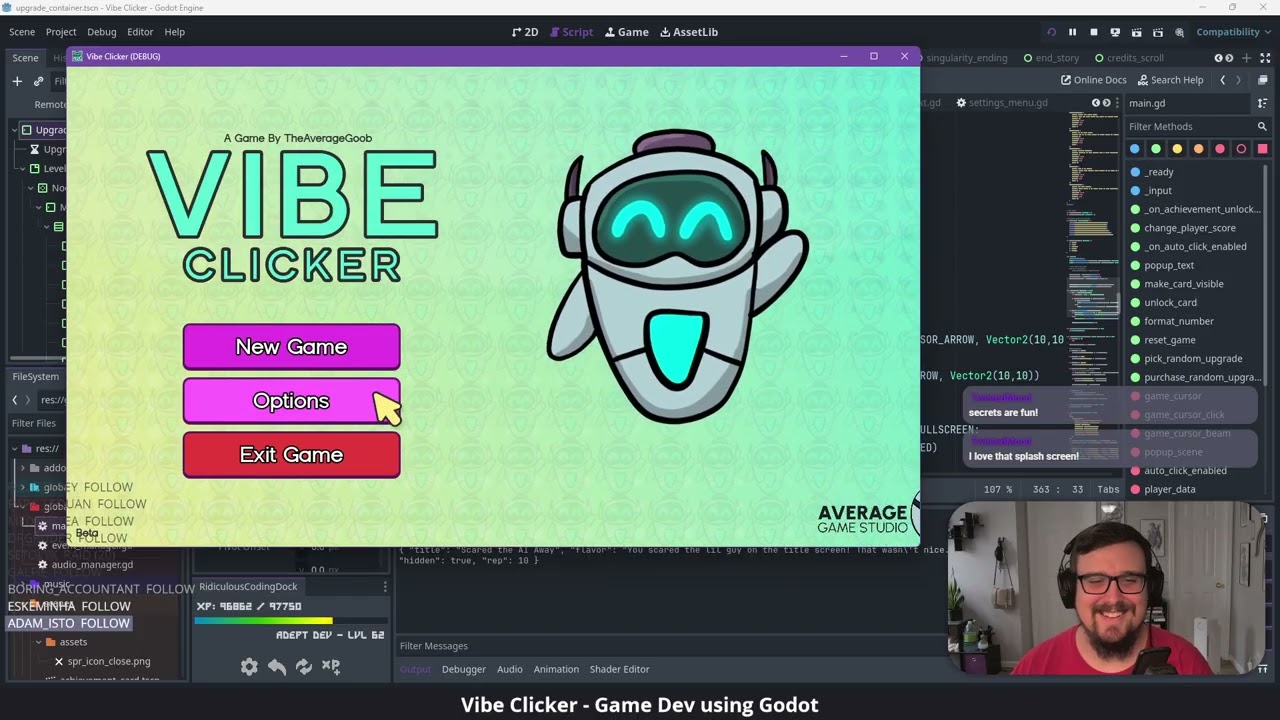1280x720 pixels.
Task: Jump to _ready method
Action: pyautogui.click(x=1159, y=172)
